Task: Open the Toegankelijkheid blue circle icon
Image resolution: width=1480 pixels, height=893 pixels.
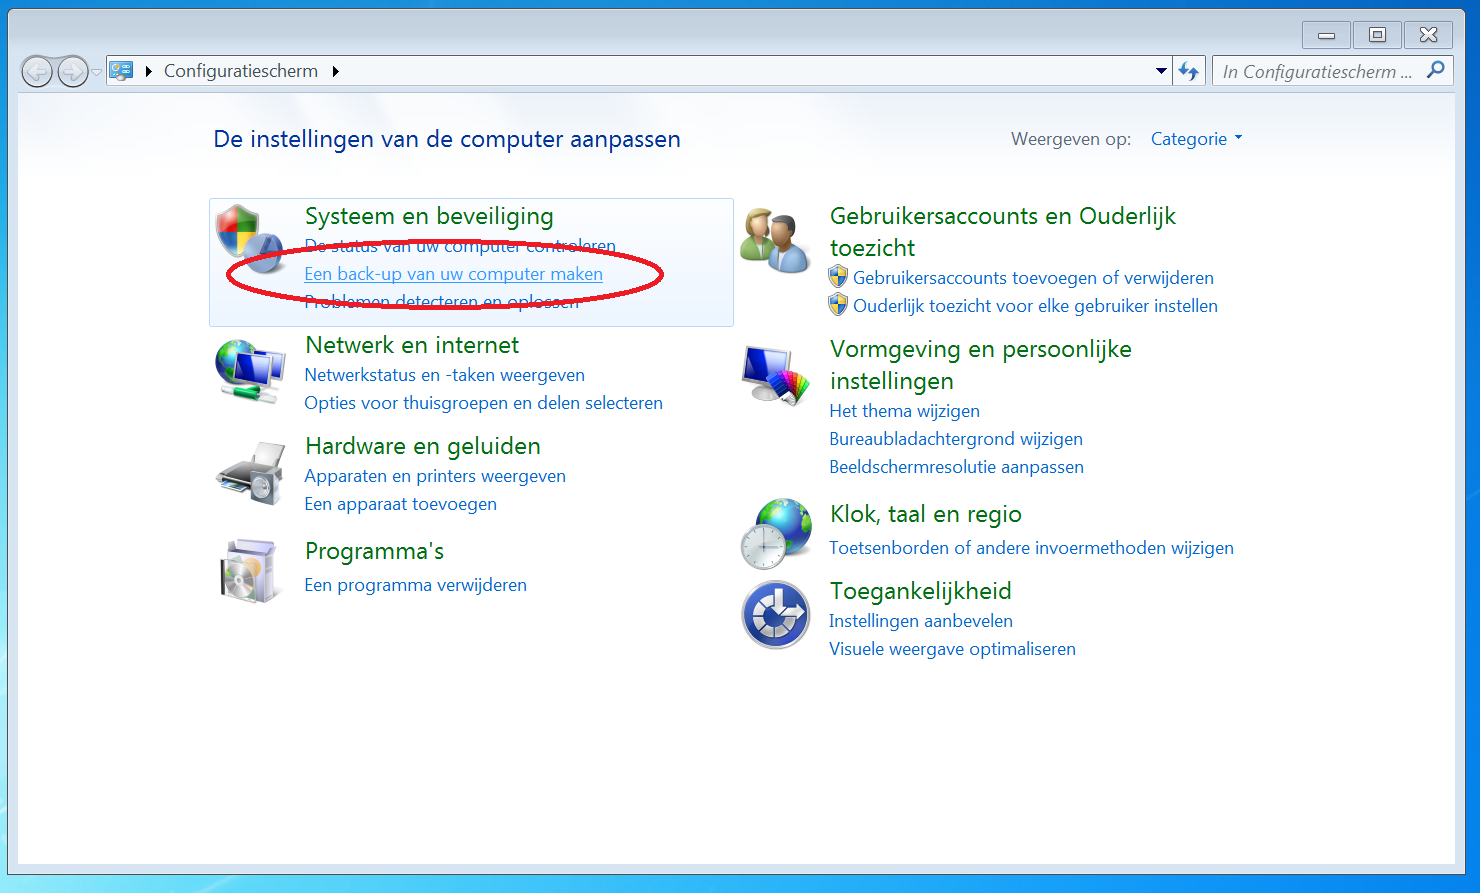Action: point(776,615)
